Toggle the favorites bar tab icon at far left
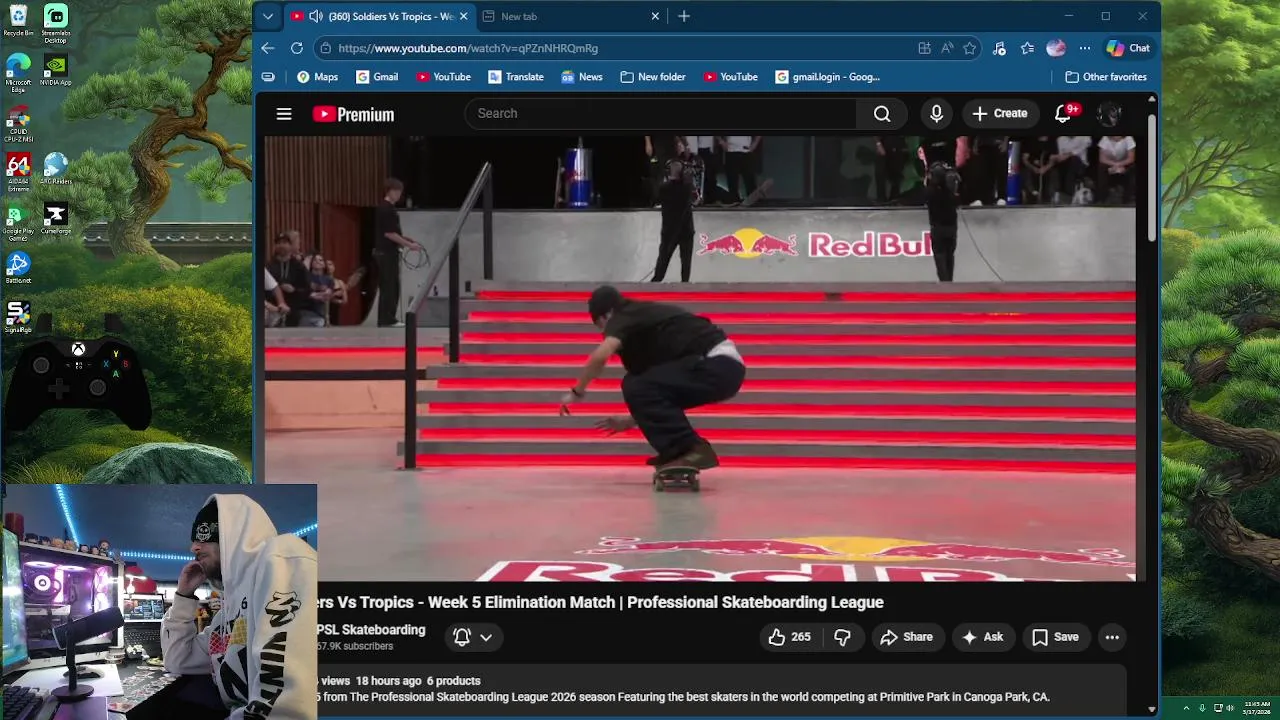 [x=268, y=77]
